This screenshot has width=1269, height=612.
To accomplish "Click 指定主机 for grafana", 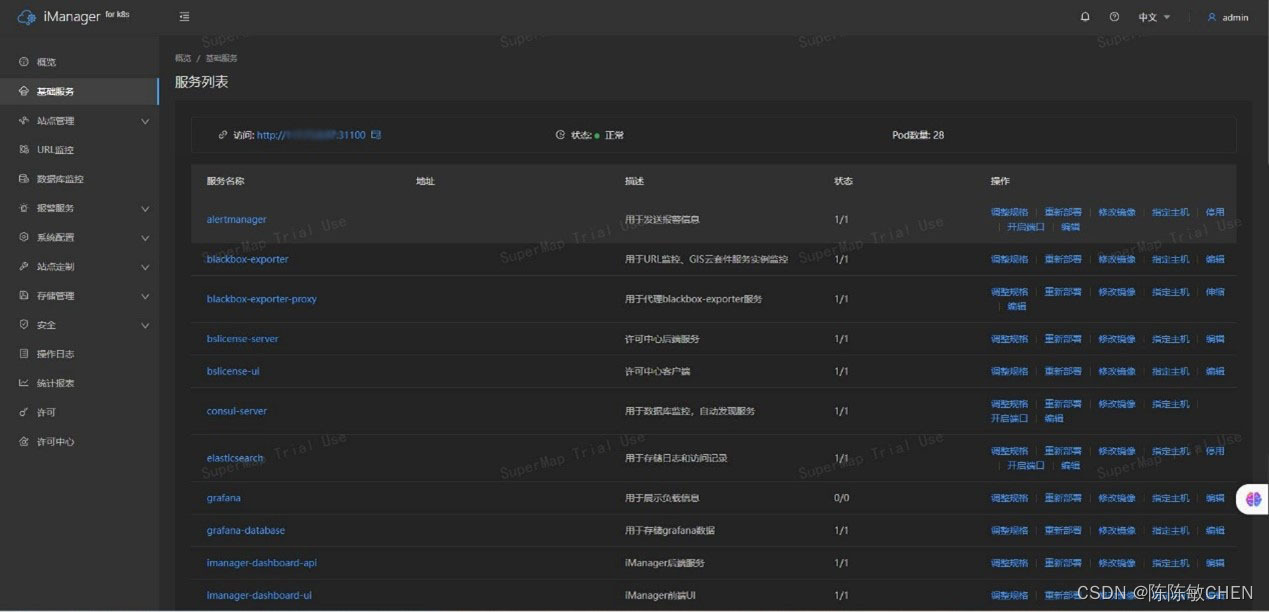I will pyautogui.click(x=1171, y=498).
